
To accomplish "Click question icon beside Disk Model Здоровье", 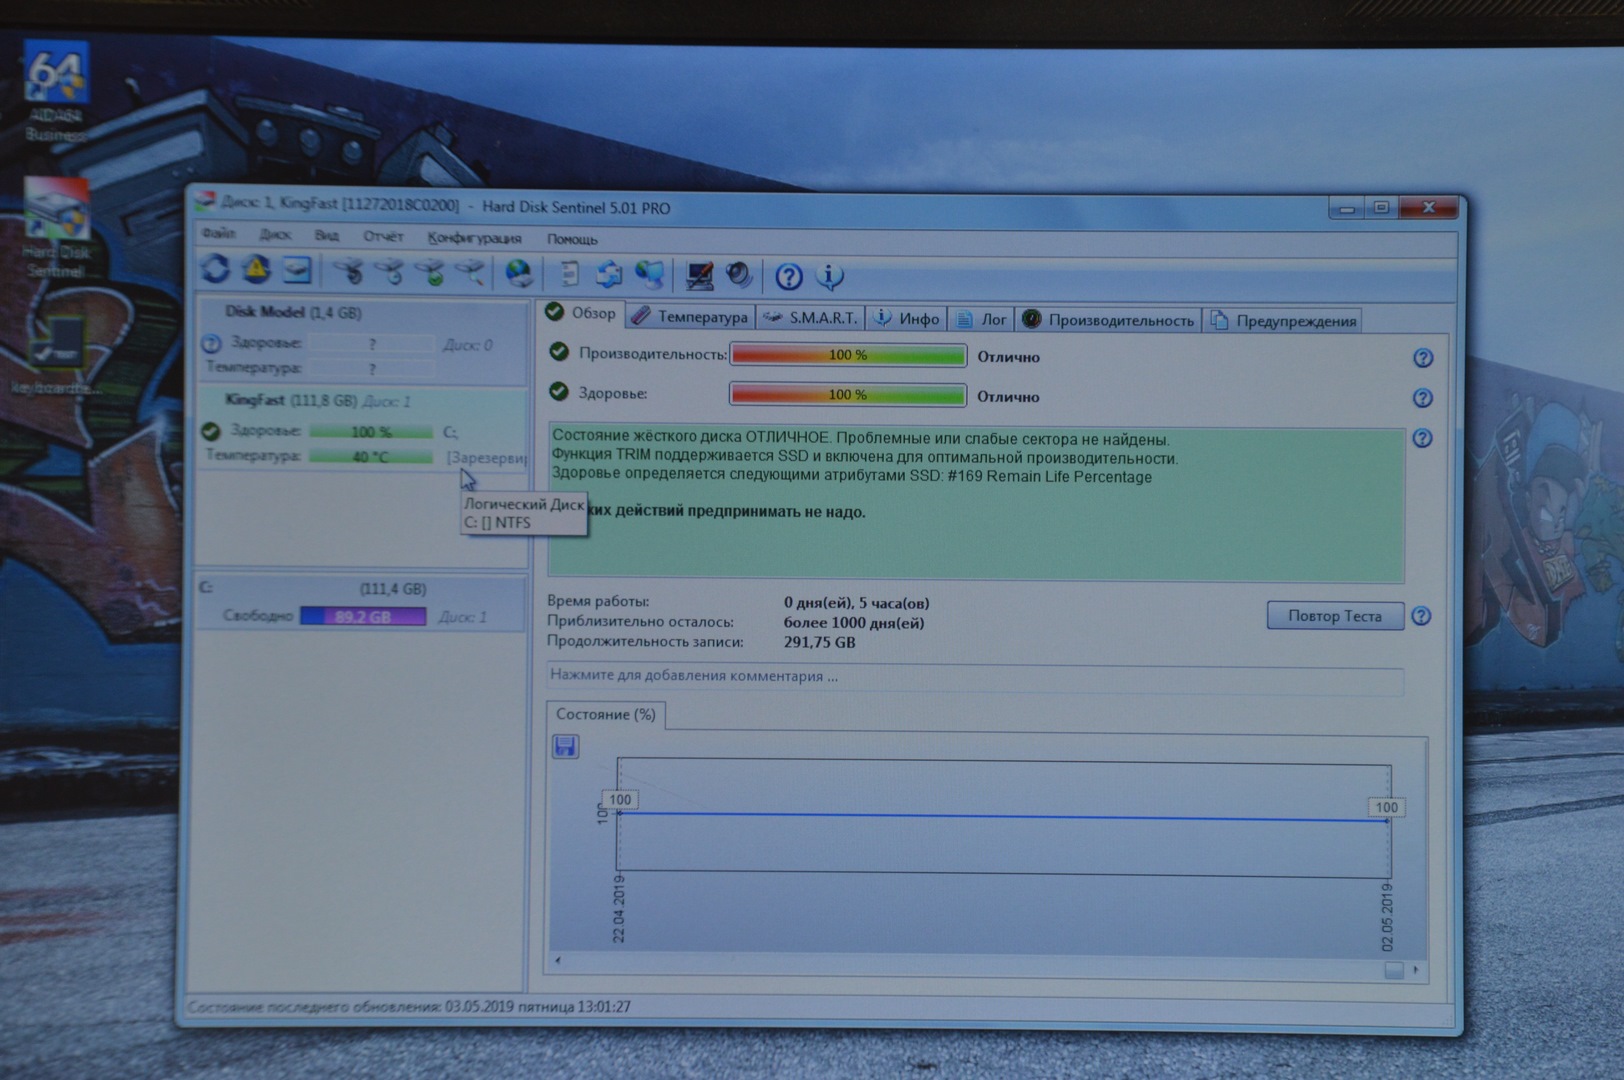I will point(210,344).
